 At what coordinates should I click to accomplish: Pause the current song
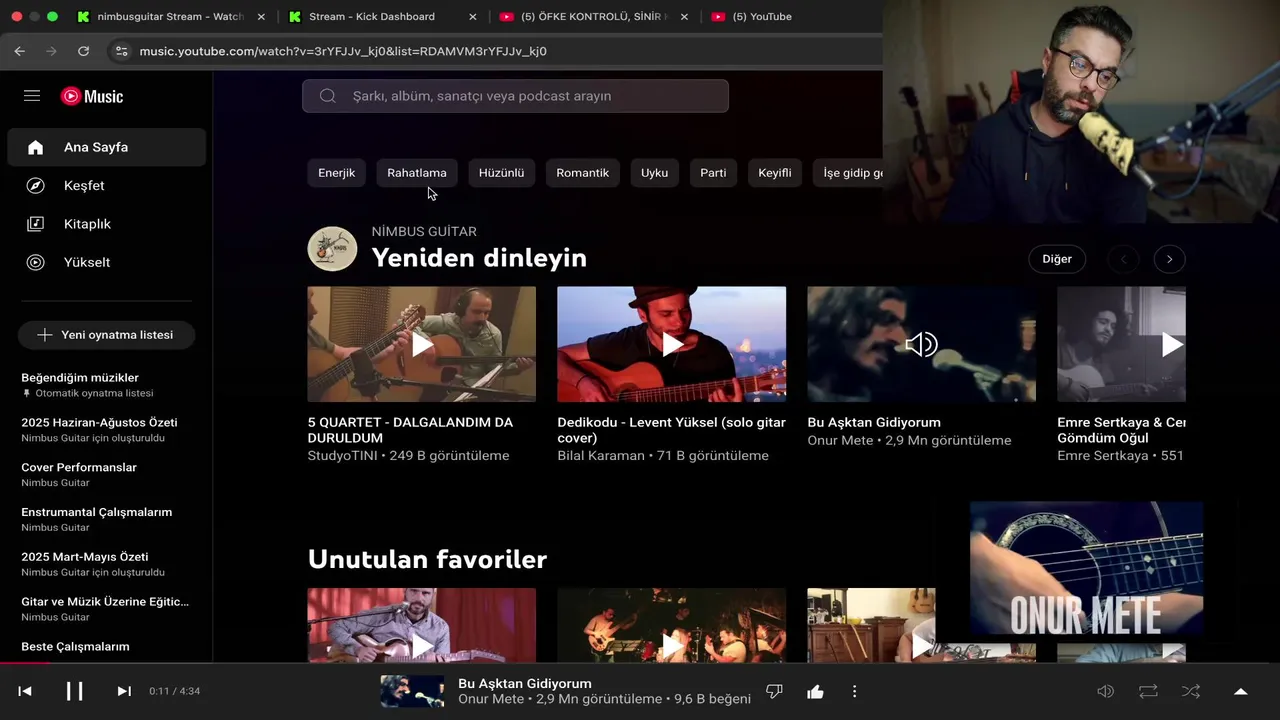click(75, 691)
